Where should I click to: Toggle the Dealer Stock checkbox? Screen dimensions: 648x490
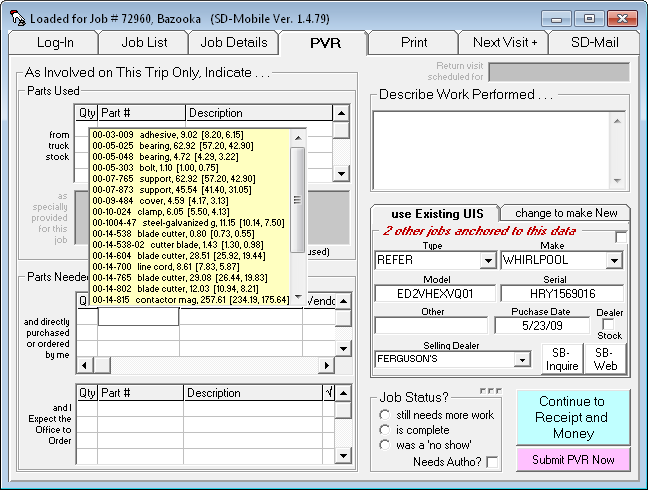coord(609,325)
